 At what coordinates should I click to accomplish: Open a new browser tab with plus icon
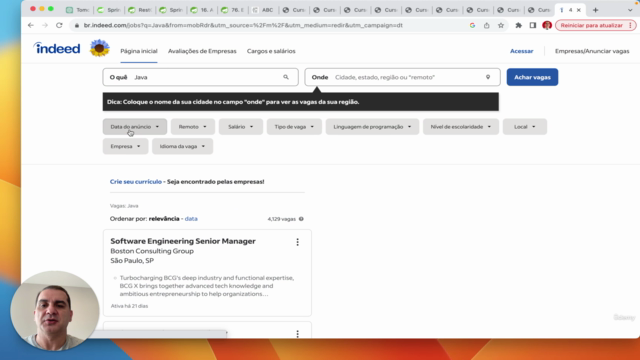coord(596,10)
